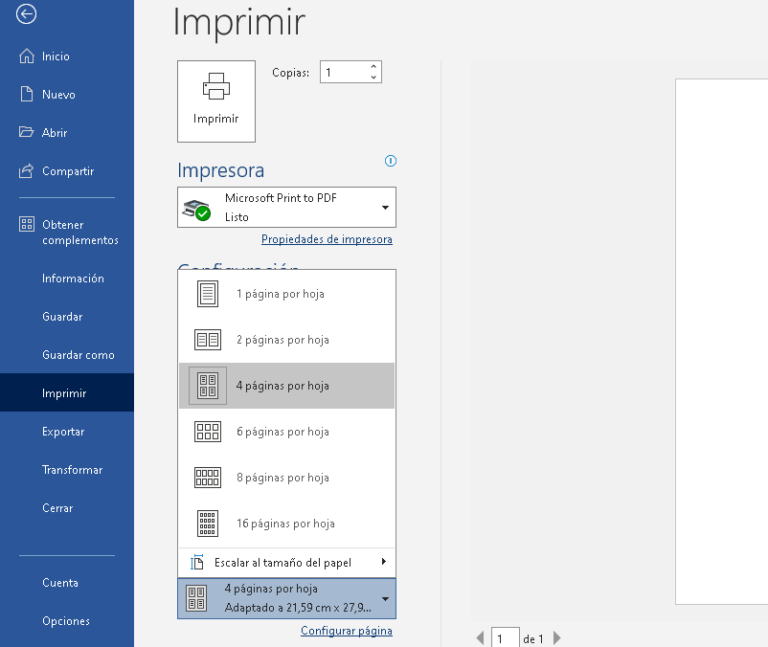
Task: Click the 16 páginas por hoja icon
Action: pyautogui.click(x=207, y=523)
